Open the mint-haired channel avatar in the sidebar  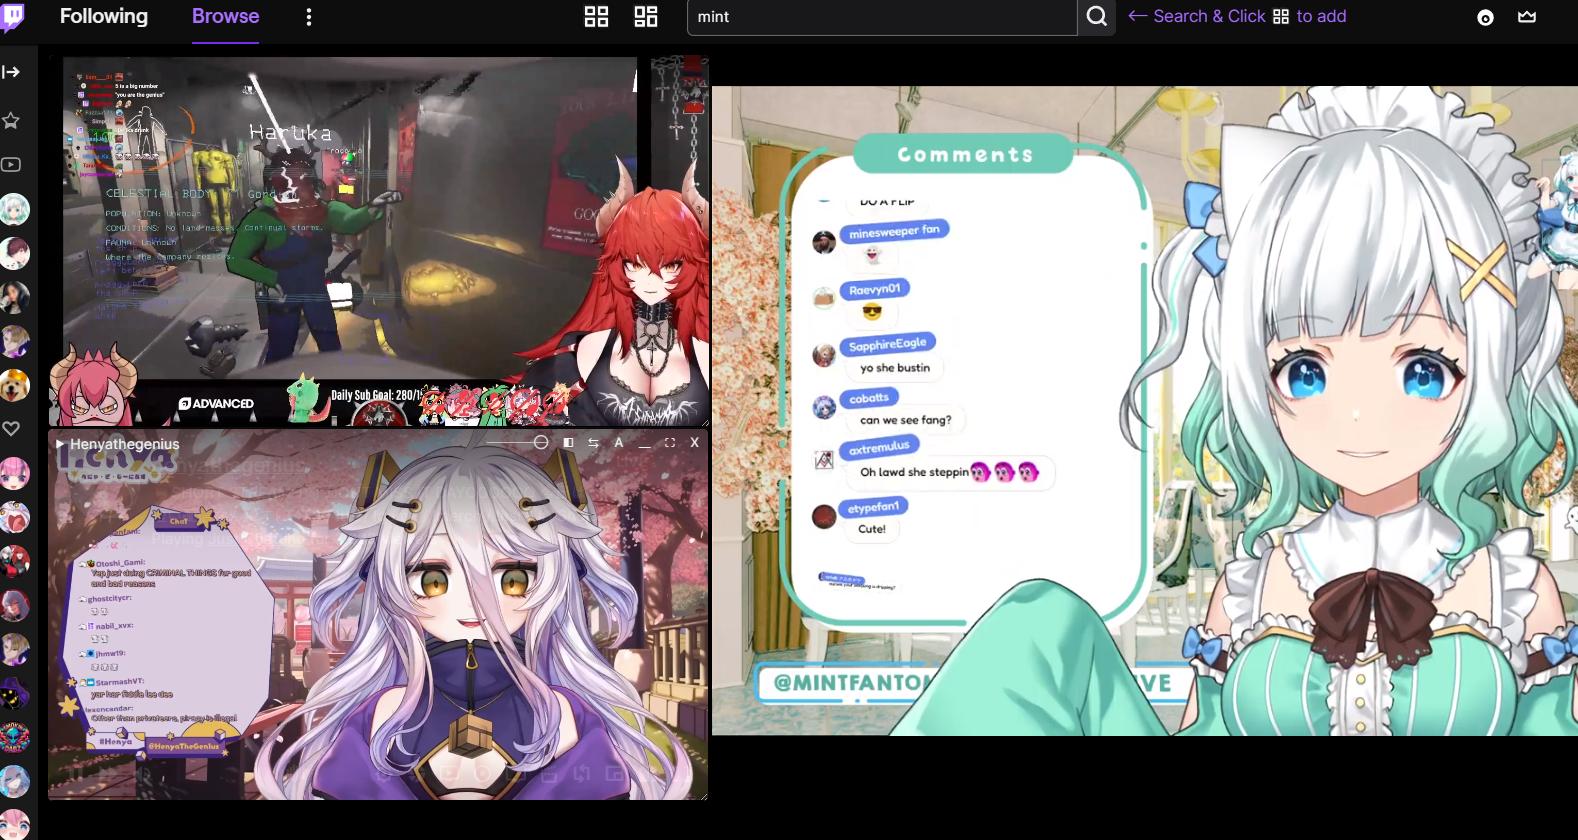click(14, 210)
